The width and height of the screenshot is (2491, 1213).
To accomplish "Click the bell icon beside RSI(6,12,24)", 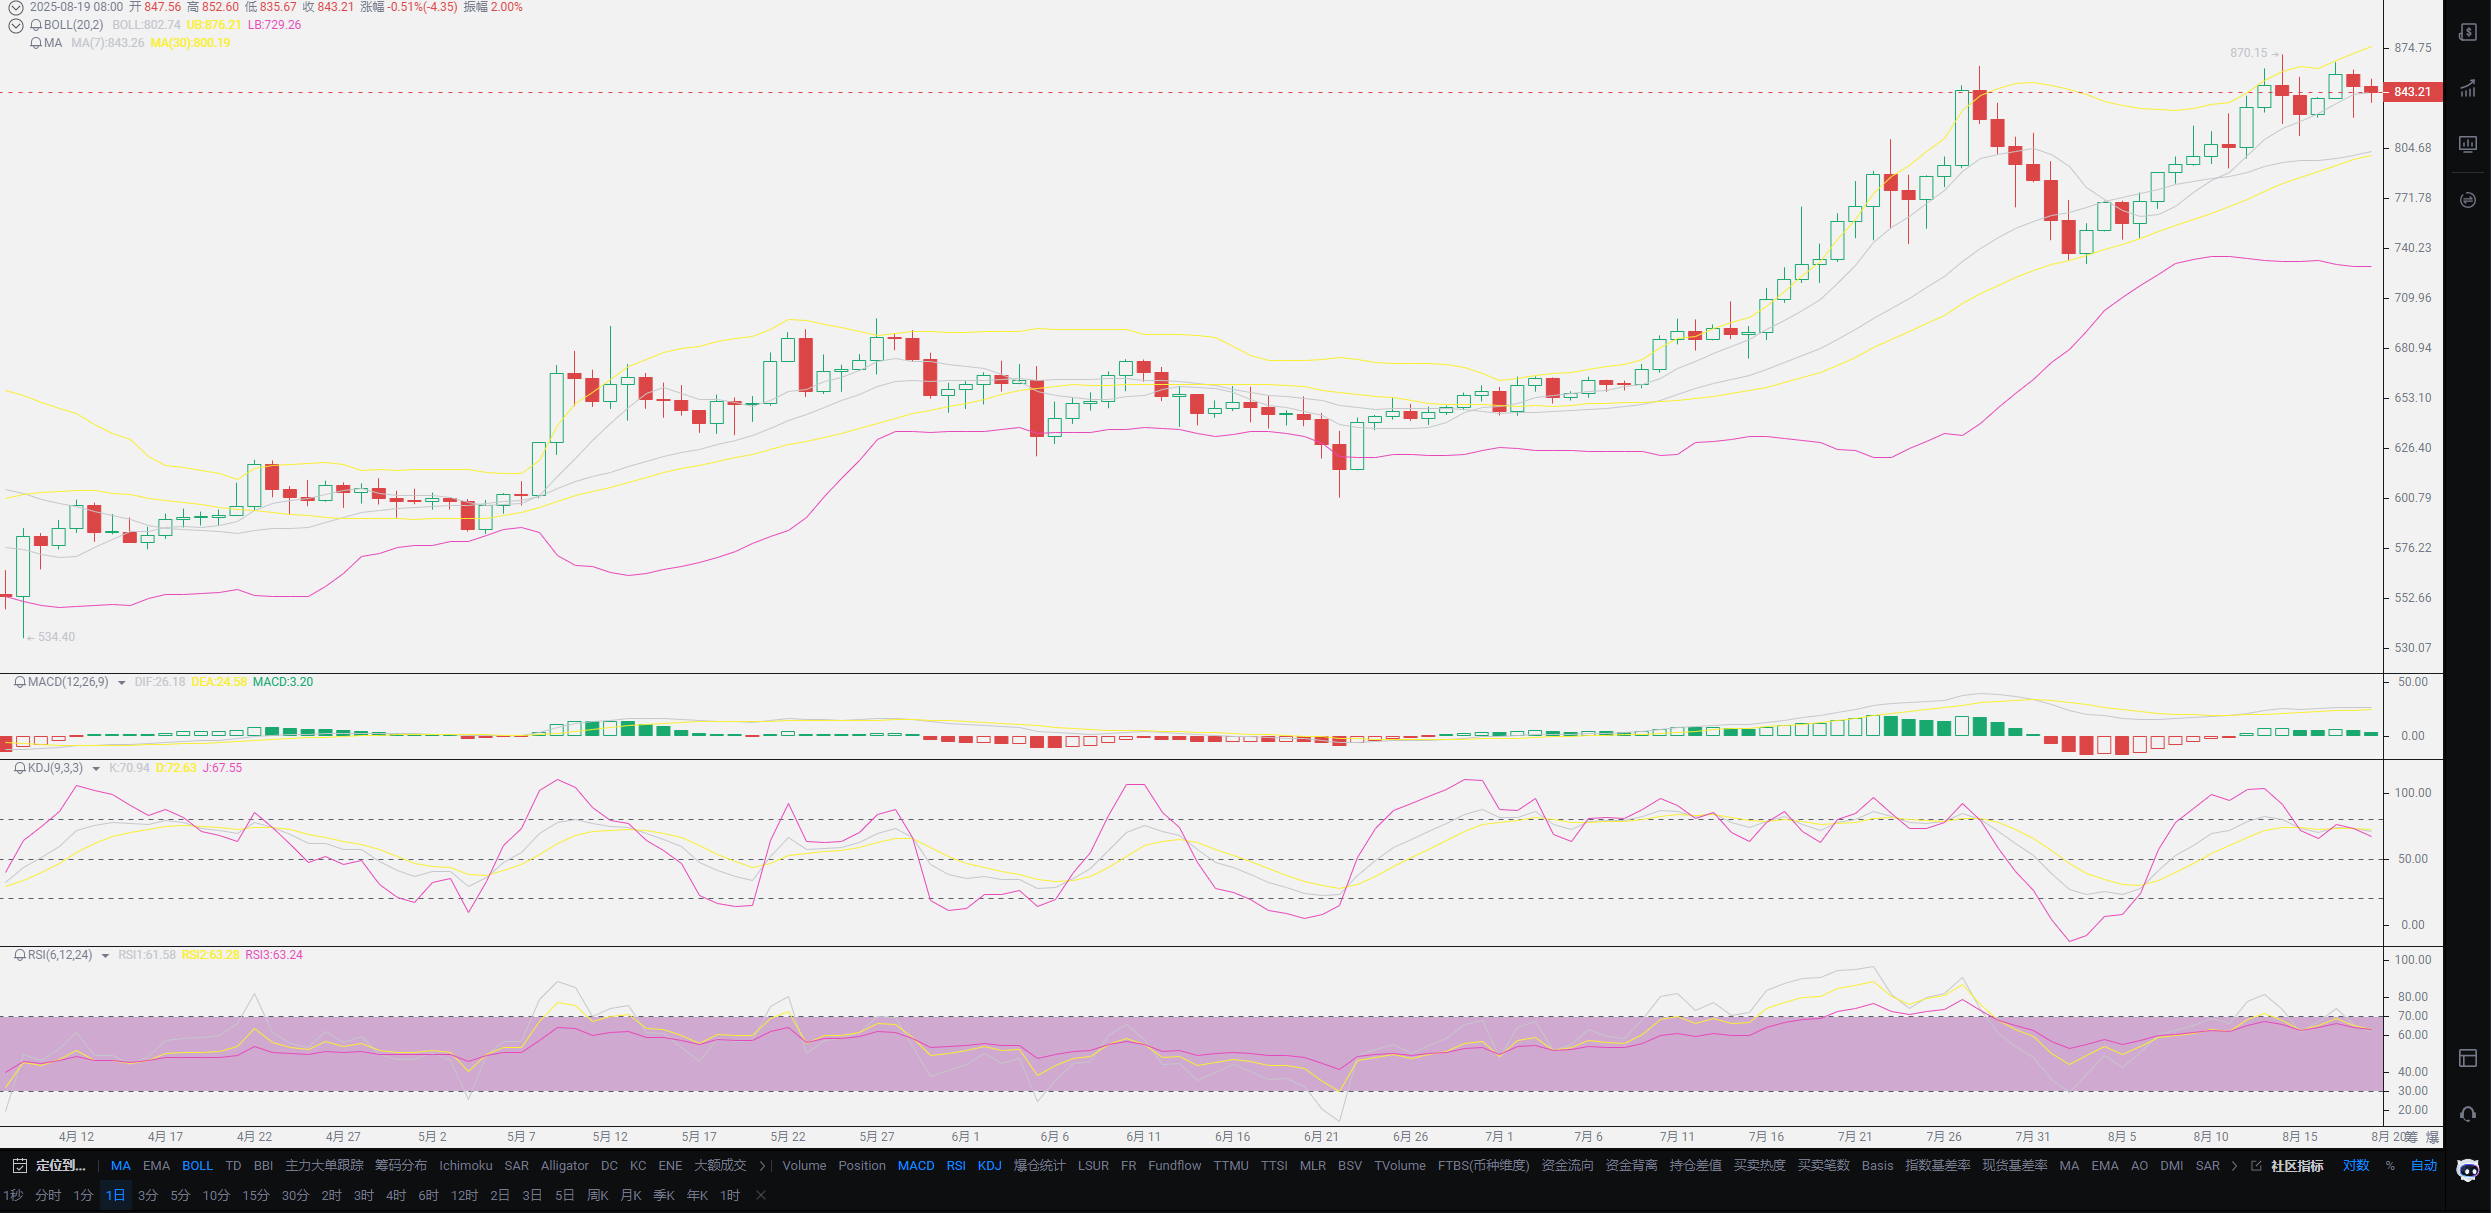I will point(19,955).
